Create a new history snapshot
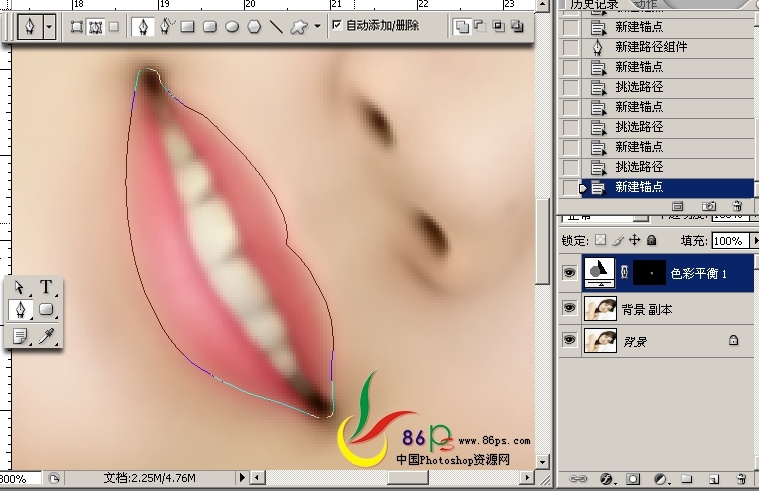Image resolution: width=759 pixels, height=491 pixels. tap(709, 206)
